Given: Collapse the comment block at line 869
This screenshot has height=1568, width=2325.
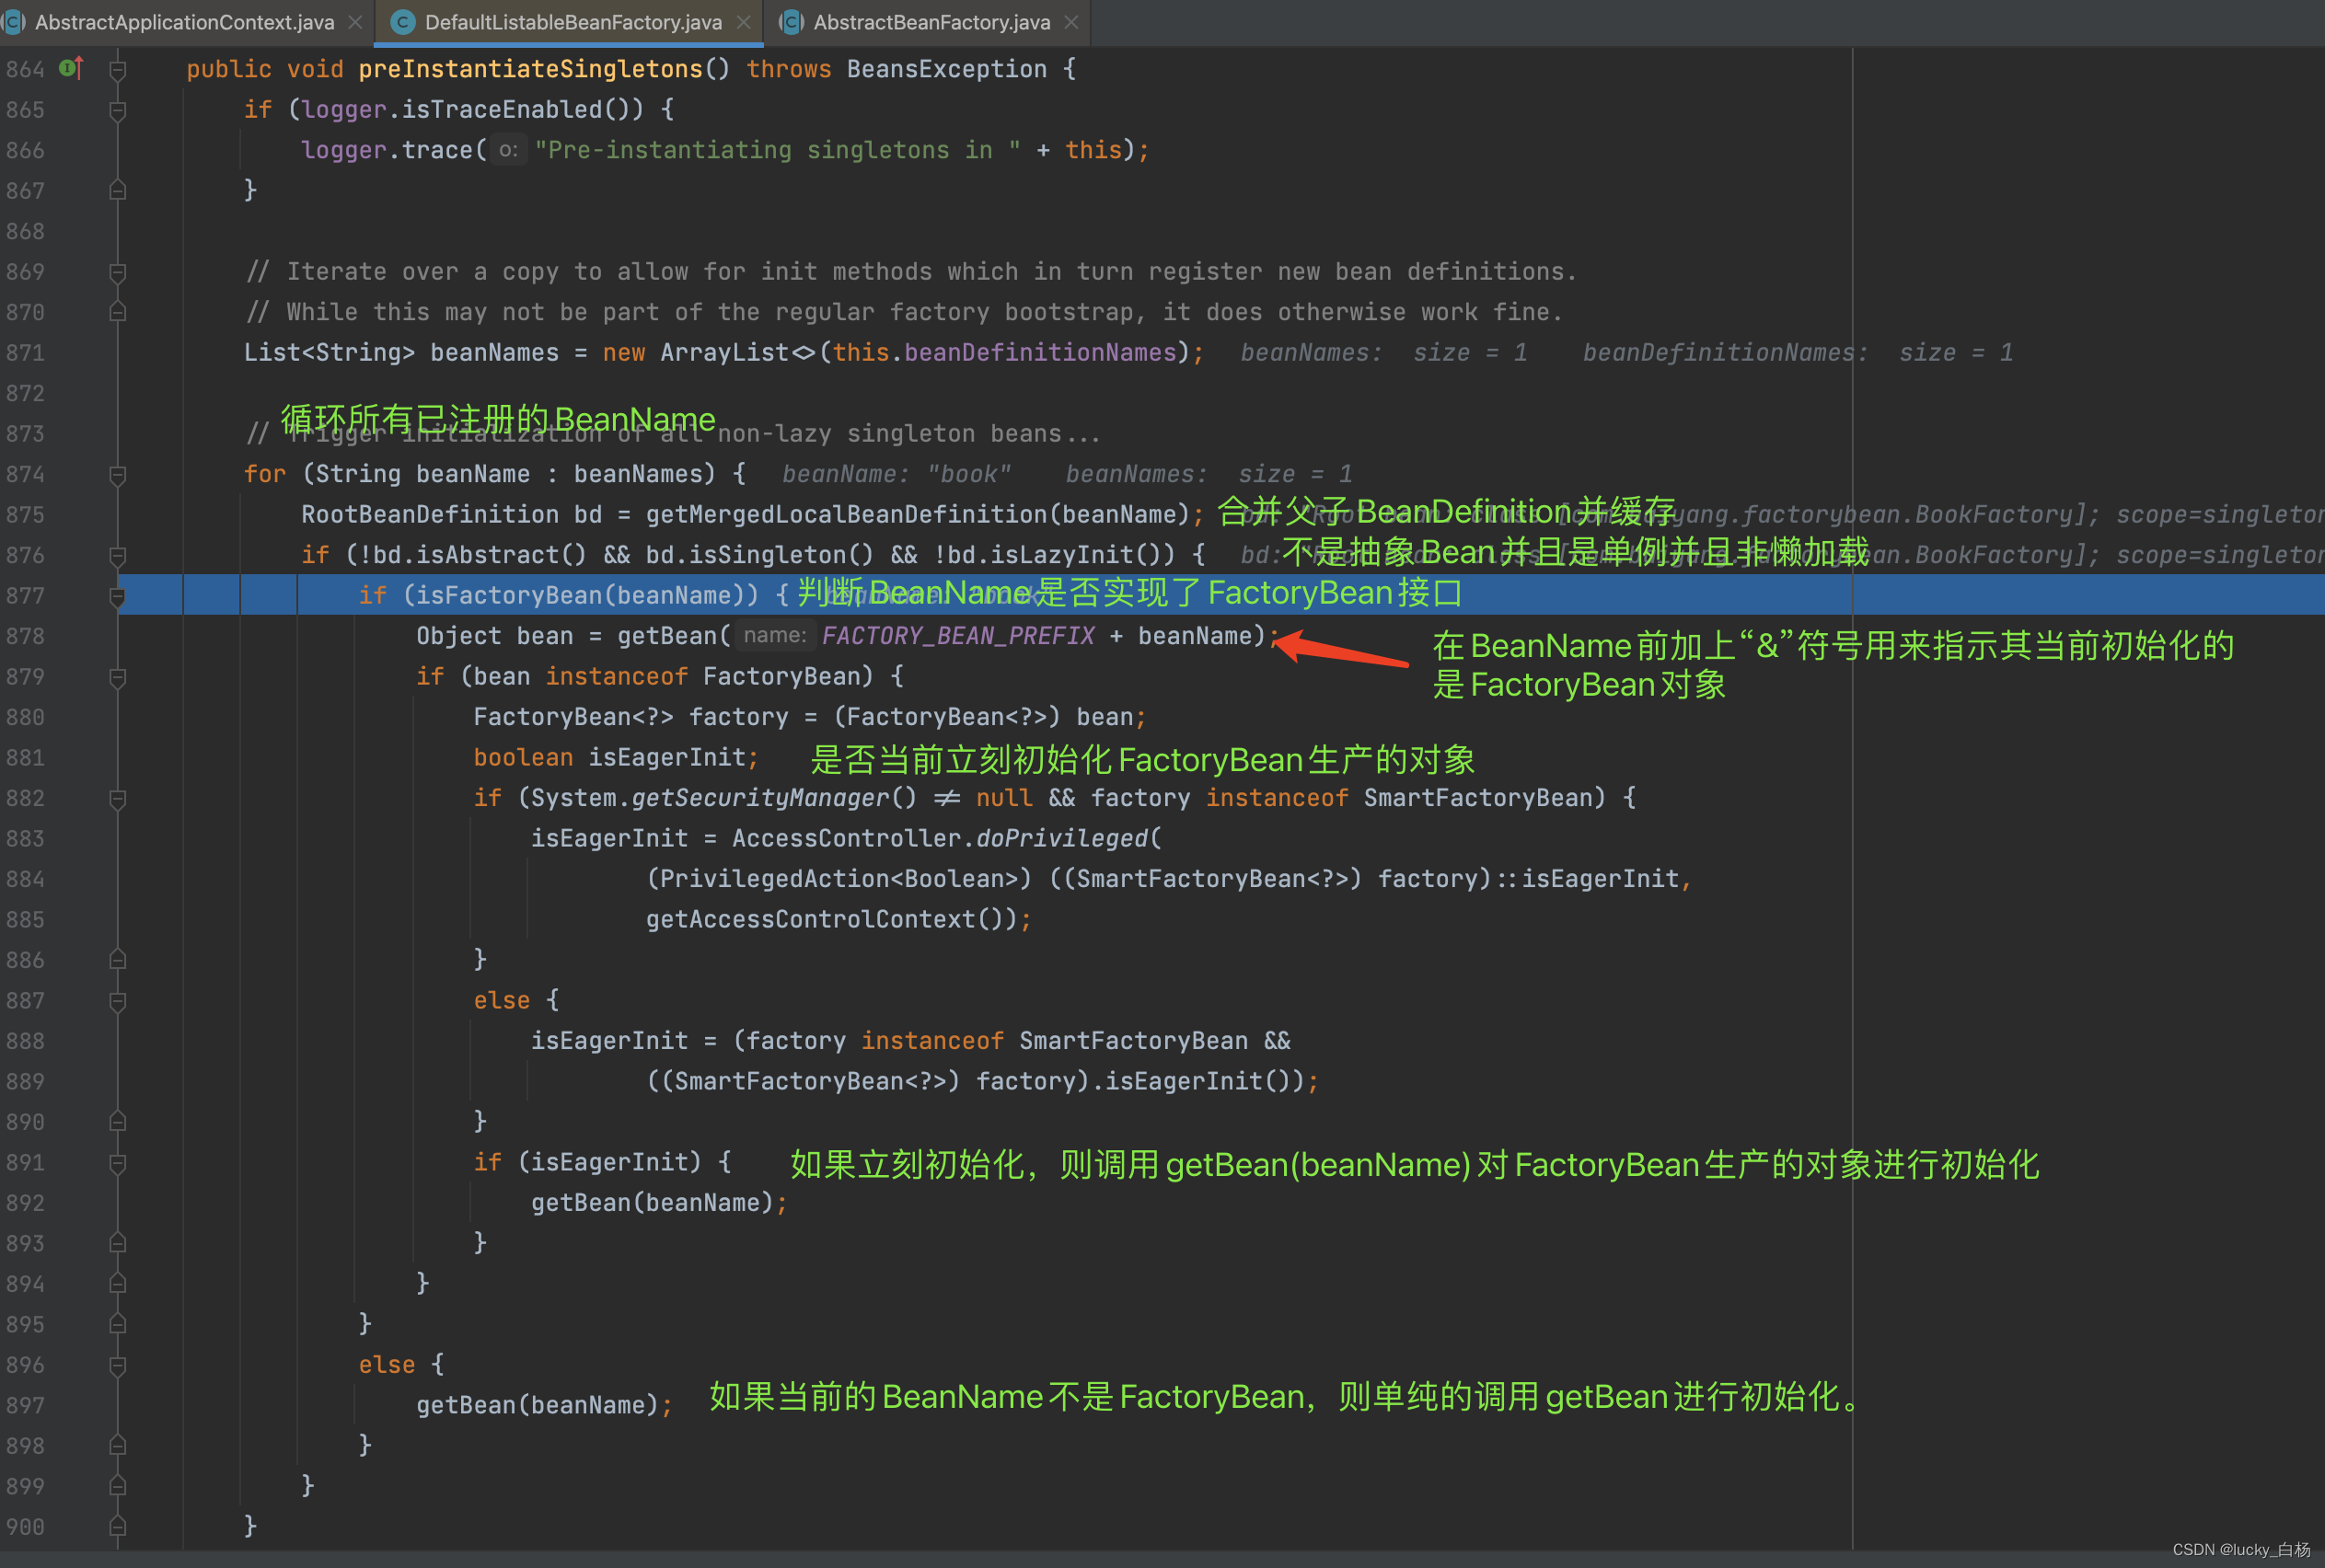Looking at the screenshot, I should (x=117, y=272).
